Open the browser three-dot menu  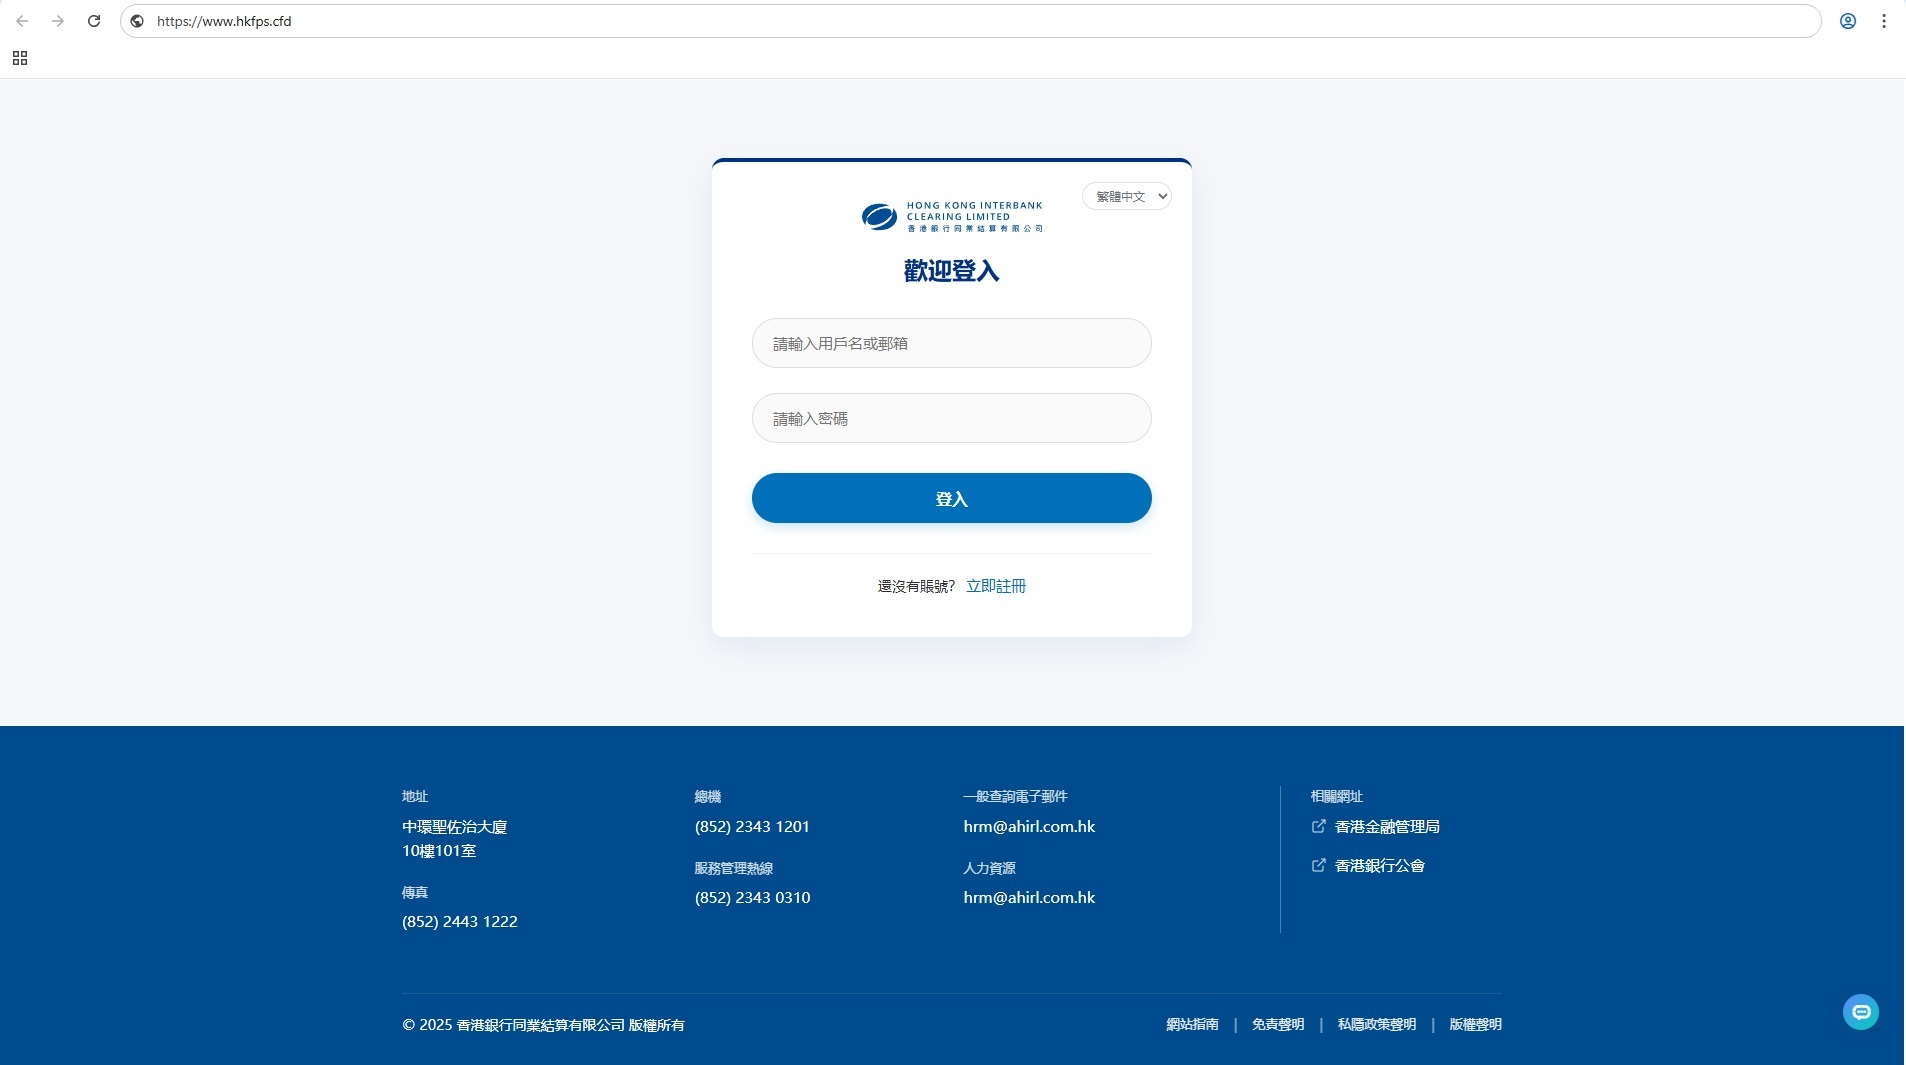[1883, 21]
